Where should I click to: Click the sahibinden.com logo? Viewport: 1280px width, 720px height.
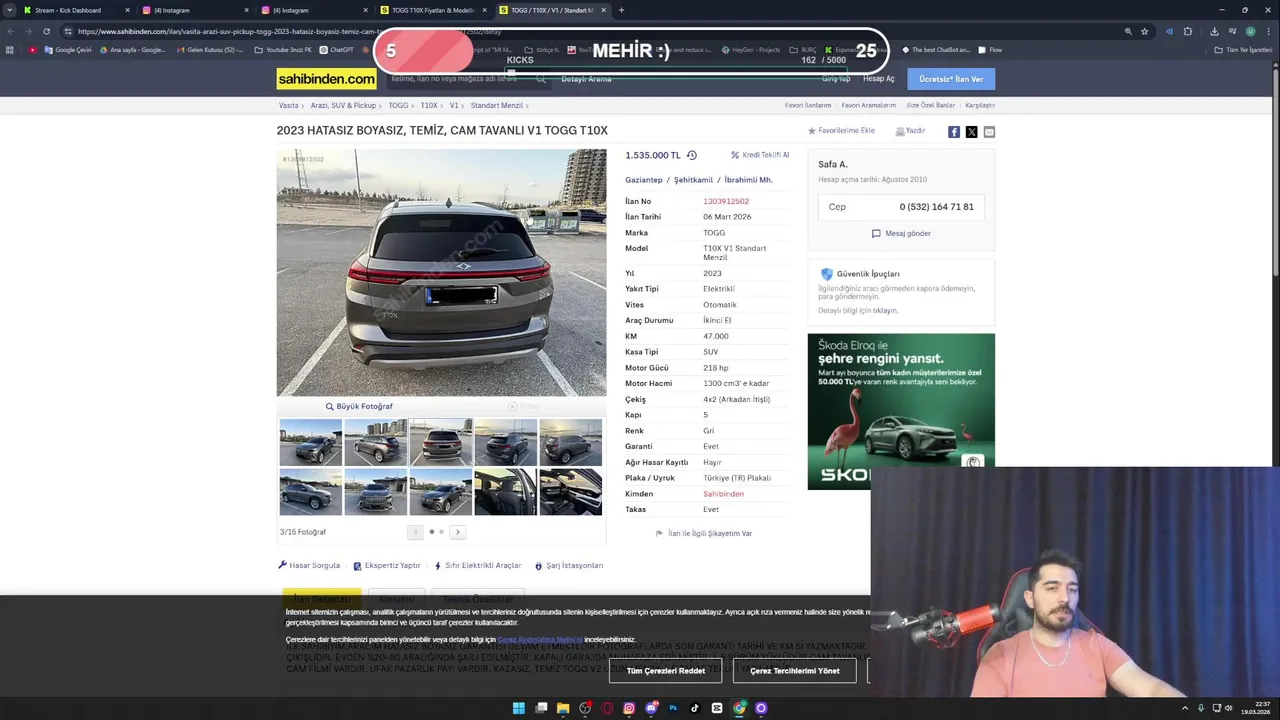[x=326, y=78]
